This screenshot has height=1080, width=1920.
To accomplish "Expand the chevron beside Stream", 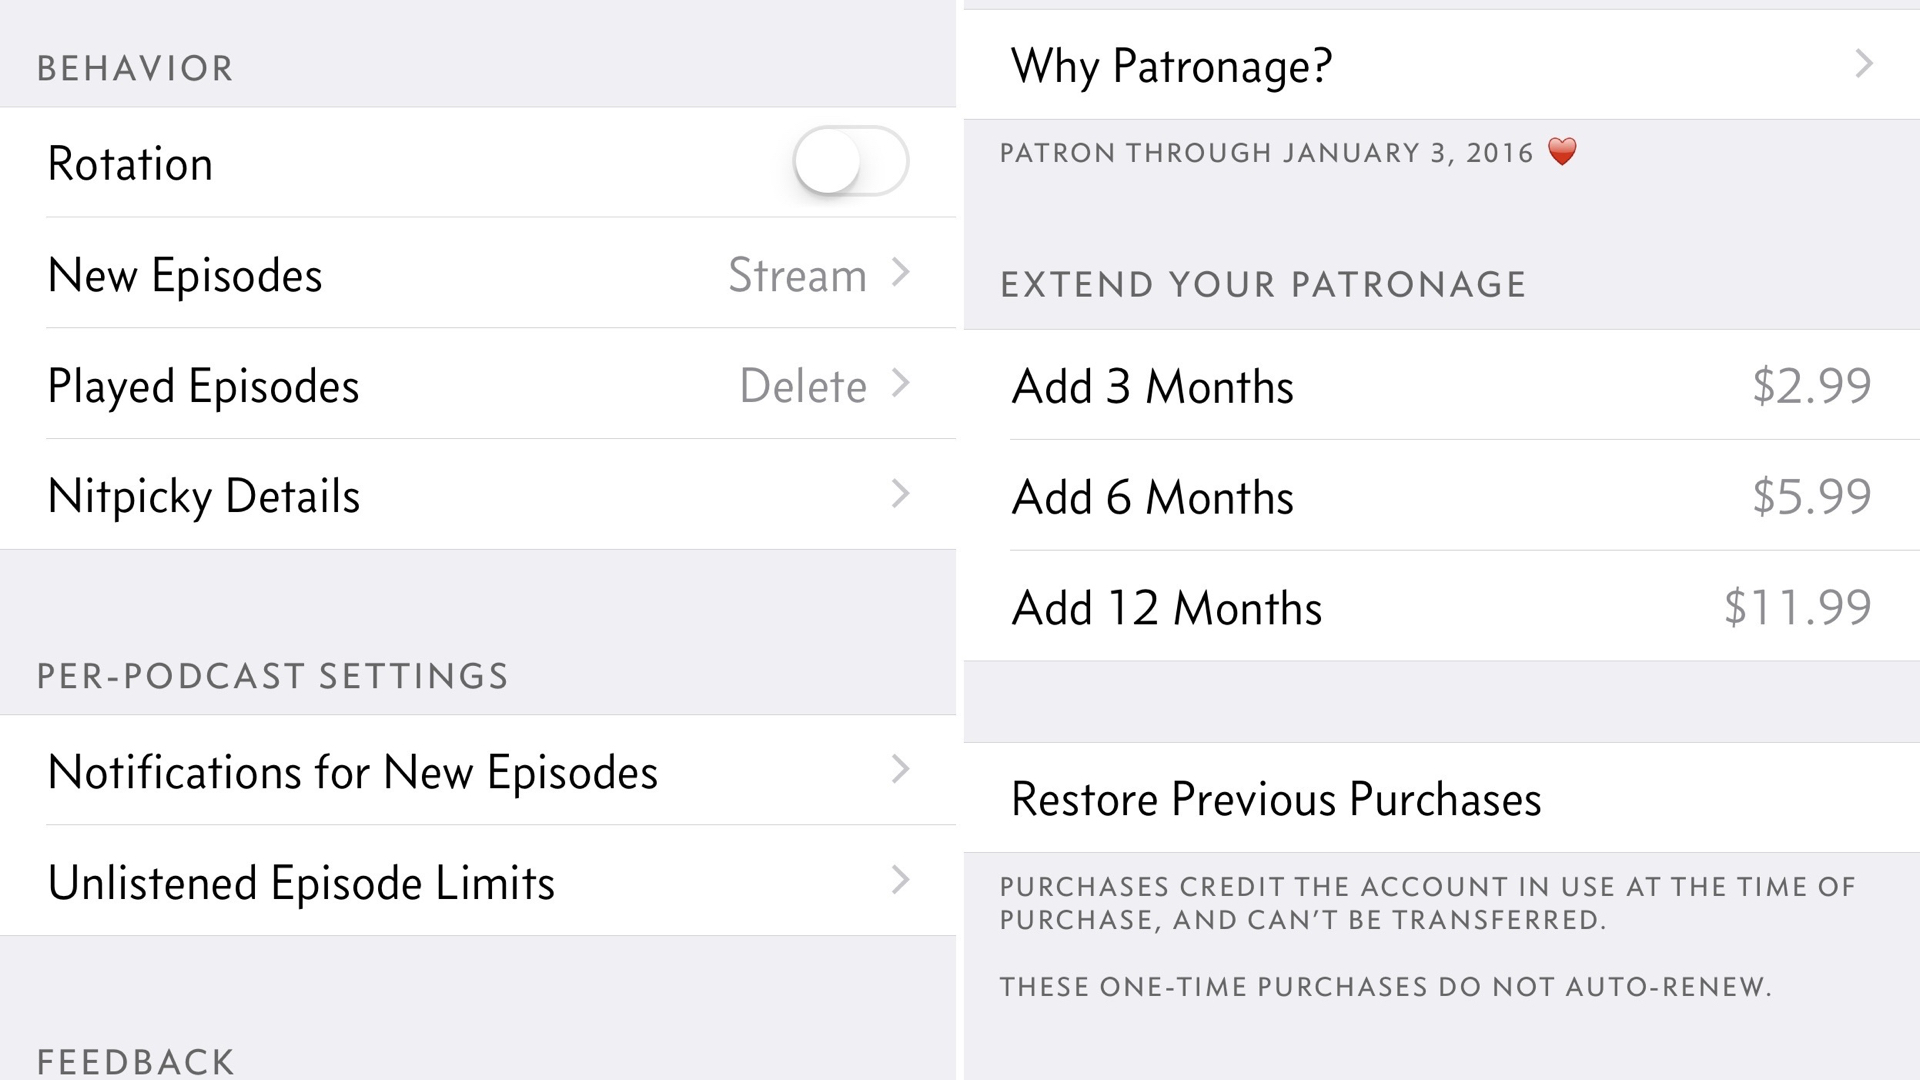I will pos(901,272).
